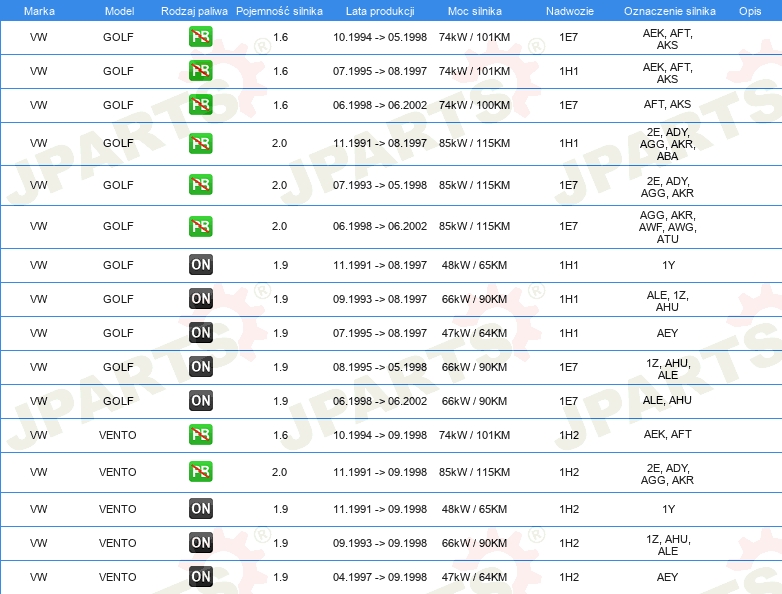782x594 pixels.
Task: Select date range 10.1994 -> 05.1998
Action: pyautogui.click(x=380, y=37)
